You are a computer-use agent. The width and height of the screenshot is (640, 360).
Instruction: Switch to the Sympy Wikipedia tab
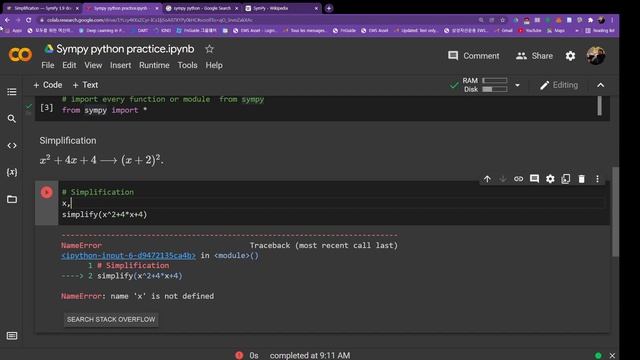click(281, 8)
